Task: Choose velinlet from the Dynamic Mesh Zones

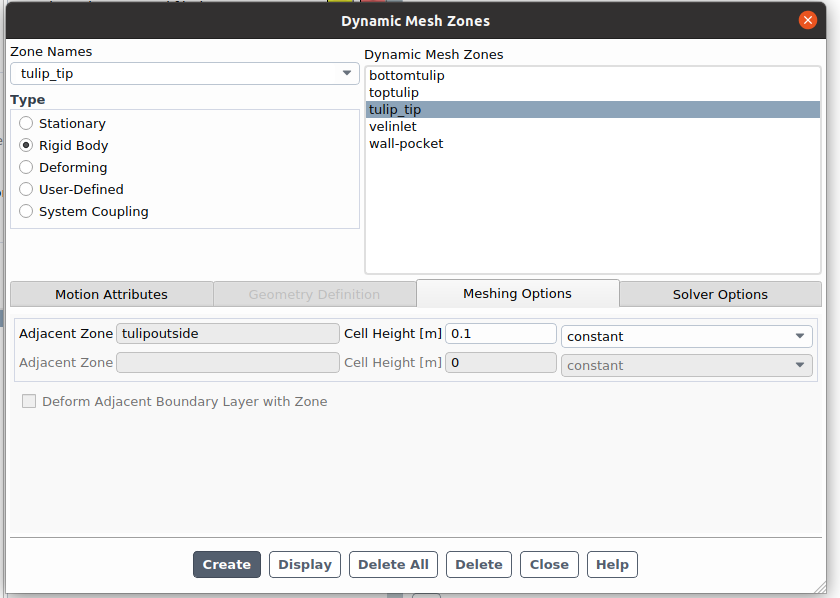Action: click(392, 126)
